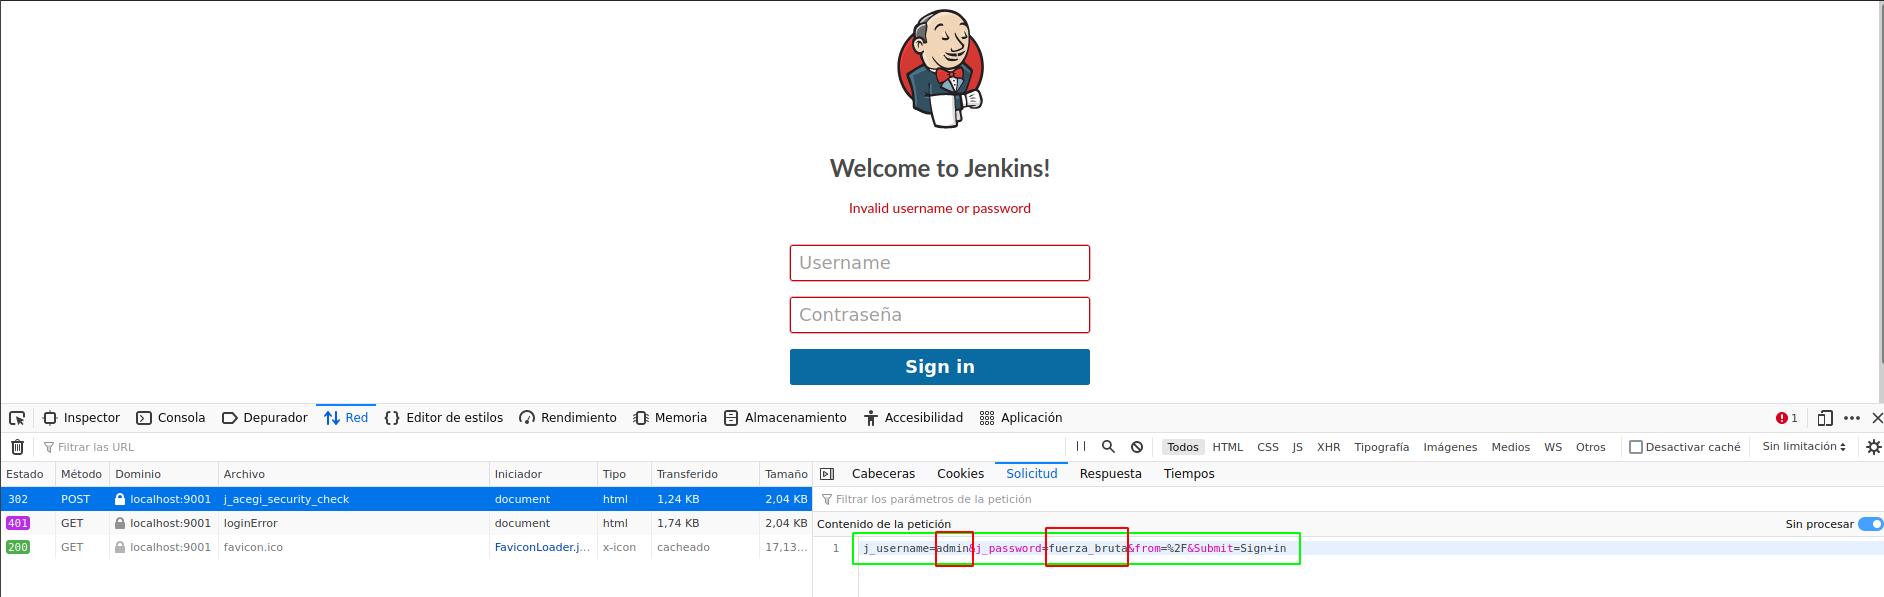Screen dimensions: 1884x597
Task: Filter requests by Imágenes
Action: coord(1450,447)
